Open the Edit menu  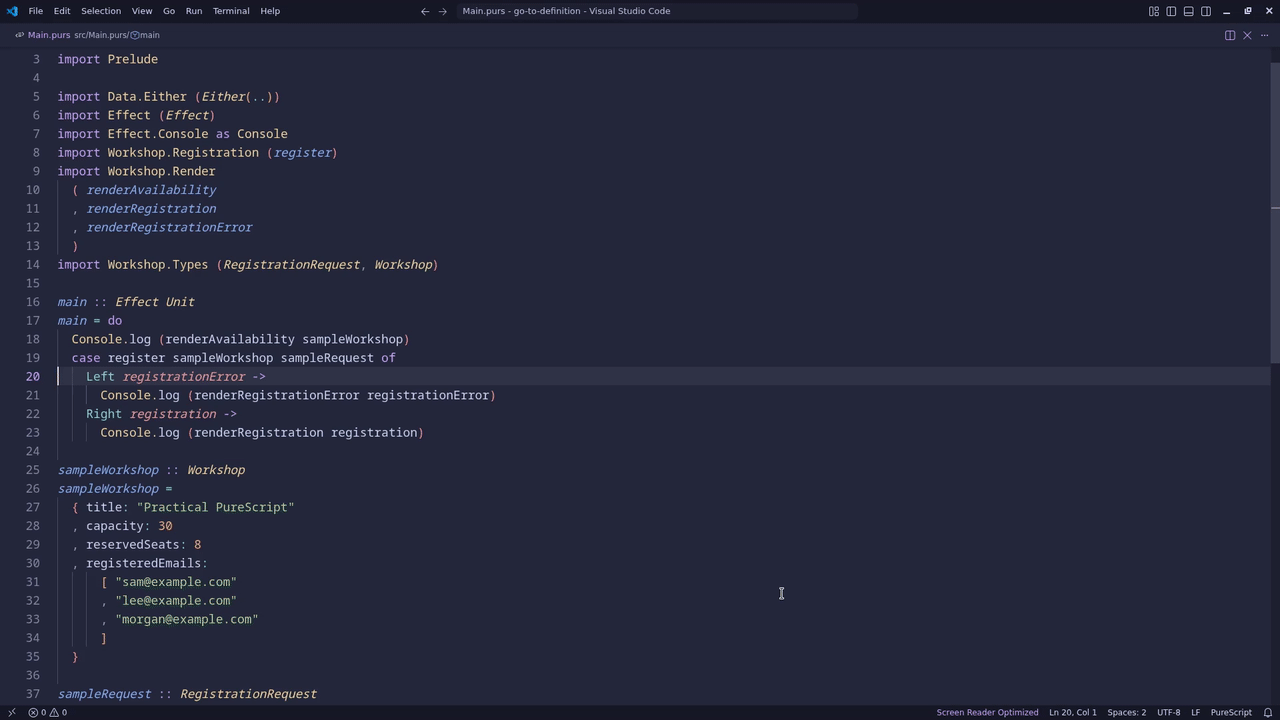point(62,11)
